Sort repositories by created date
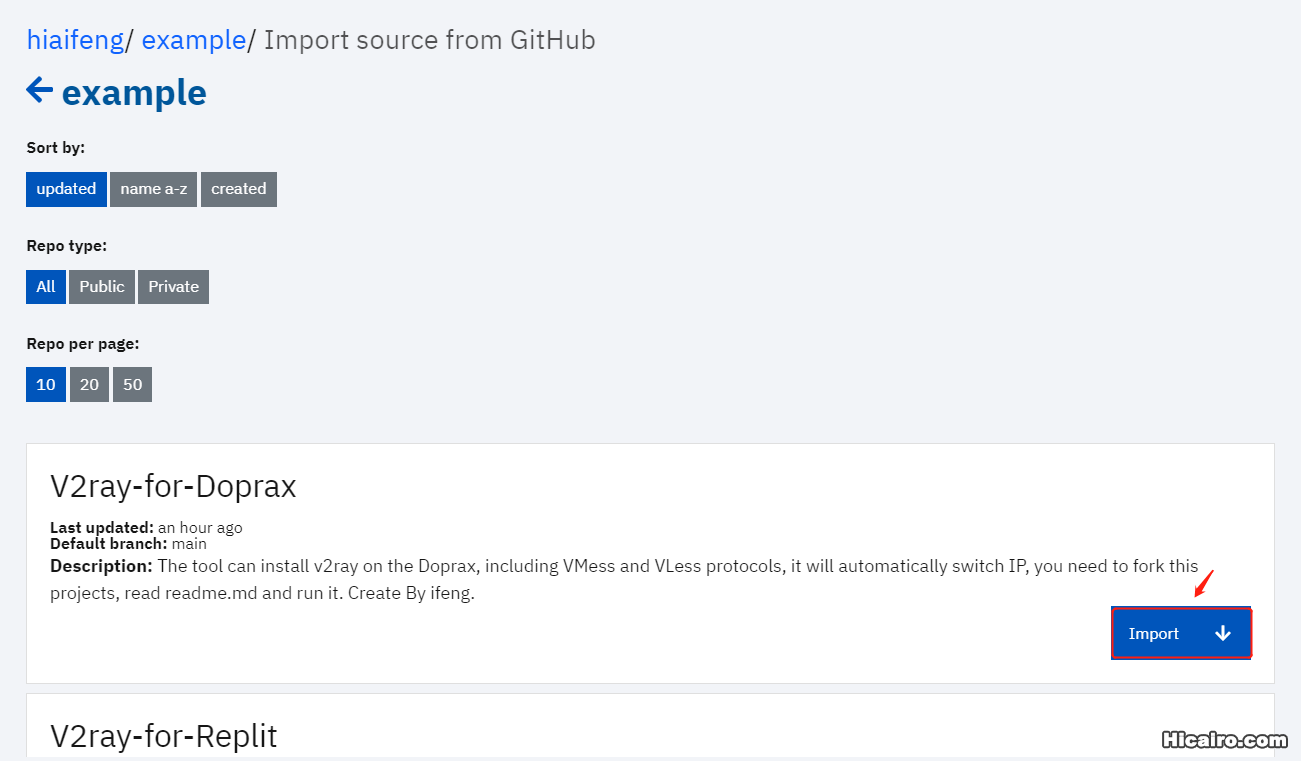This screenshot has width=1301, height=761. [x=238, y=189]
